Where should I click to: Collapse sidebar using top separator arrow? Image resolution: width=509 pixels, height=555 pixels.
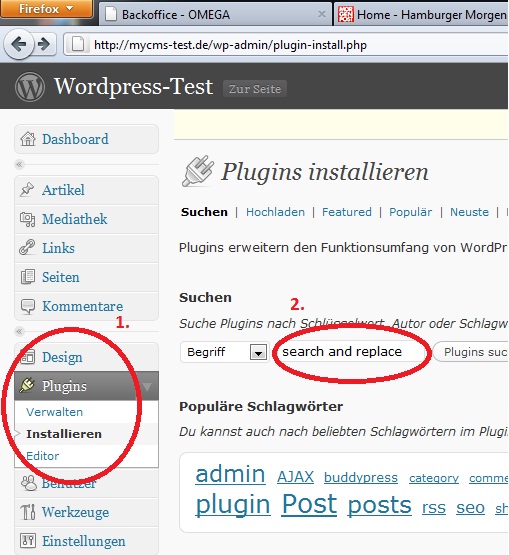tap(19, 164)
